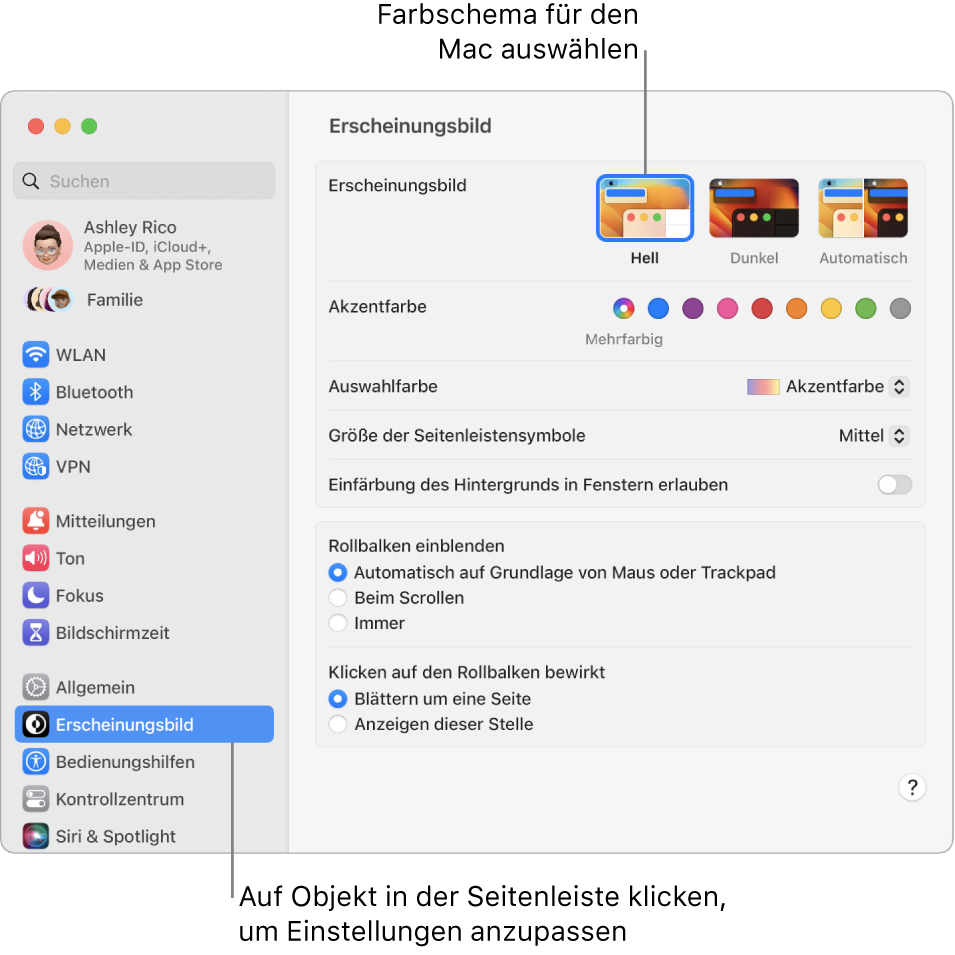This screenshot has height=955, width=955.
Task: Choose 'Anzeigen dieser Stelle' for Rollbalken click
Action: point(339,722)
